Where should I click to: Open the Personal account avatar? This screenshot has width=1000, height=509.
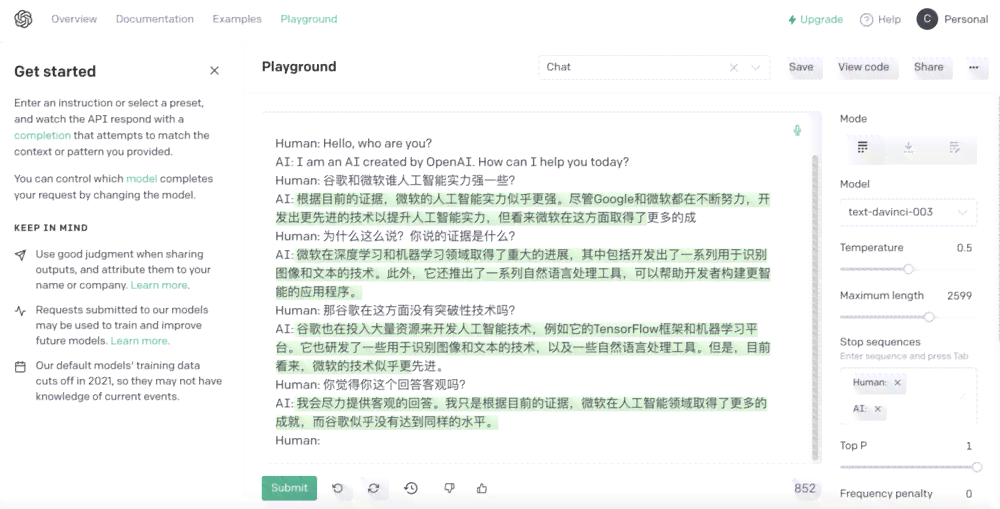click(x=927, y=19)
